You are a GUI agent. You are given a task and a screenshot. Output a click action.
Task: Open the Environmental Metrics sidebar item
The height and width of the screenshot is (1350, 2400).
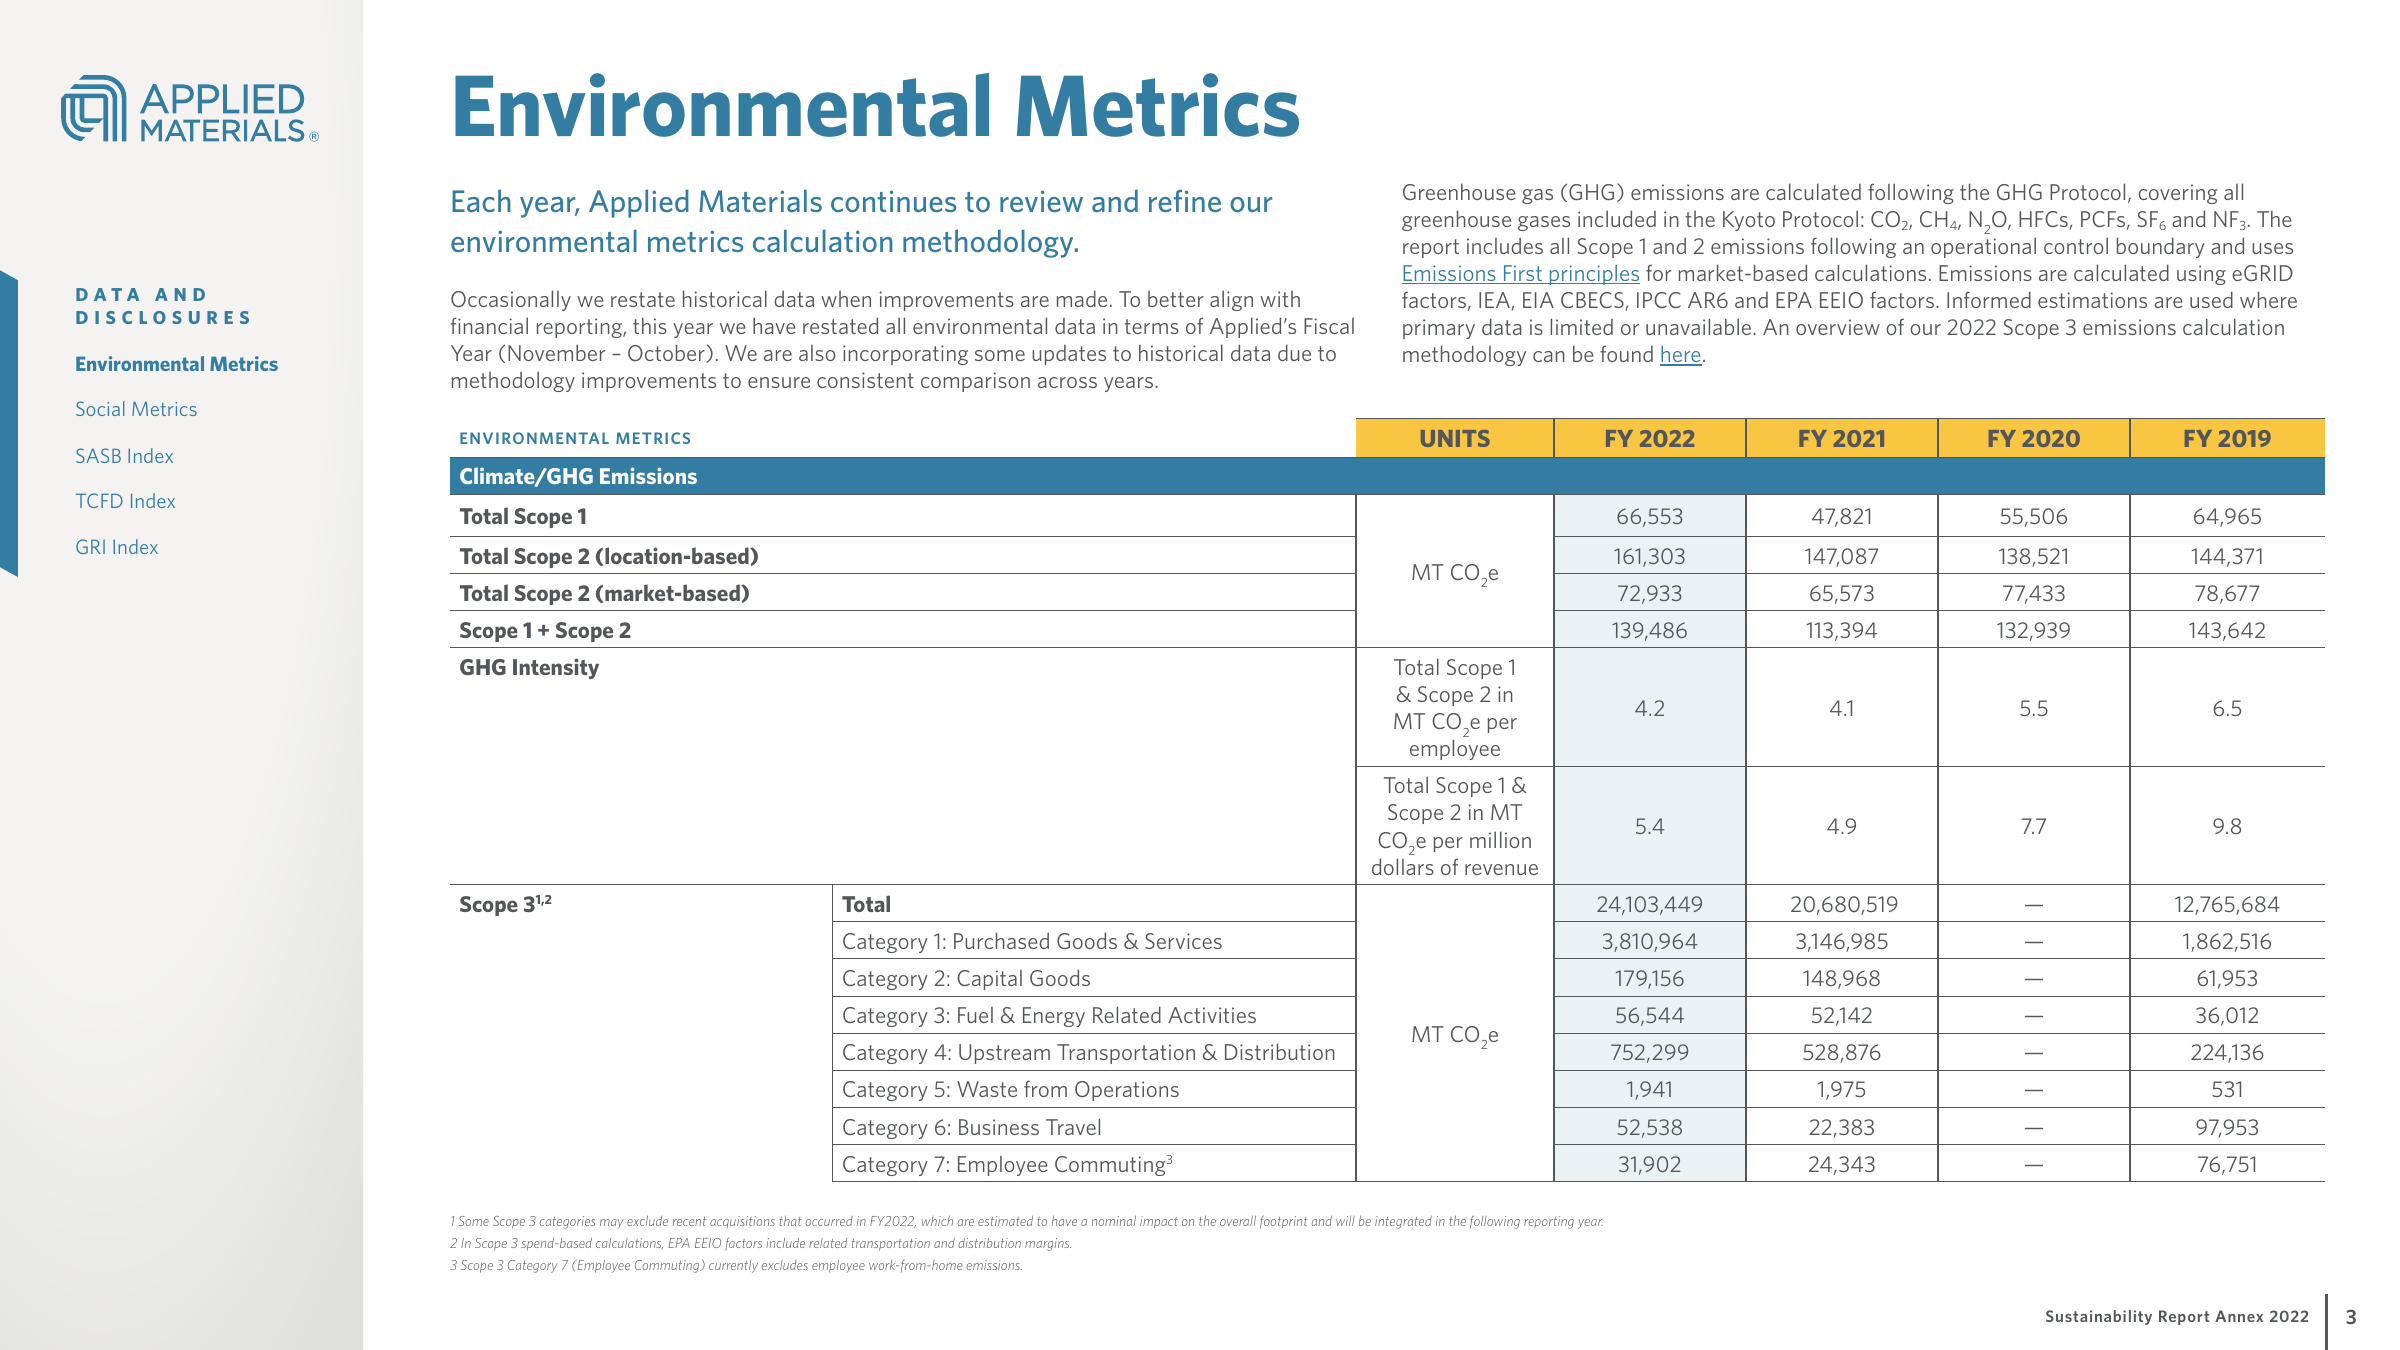click(176, 364)
